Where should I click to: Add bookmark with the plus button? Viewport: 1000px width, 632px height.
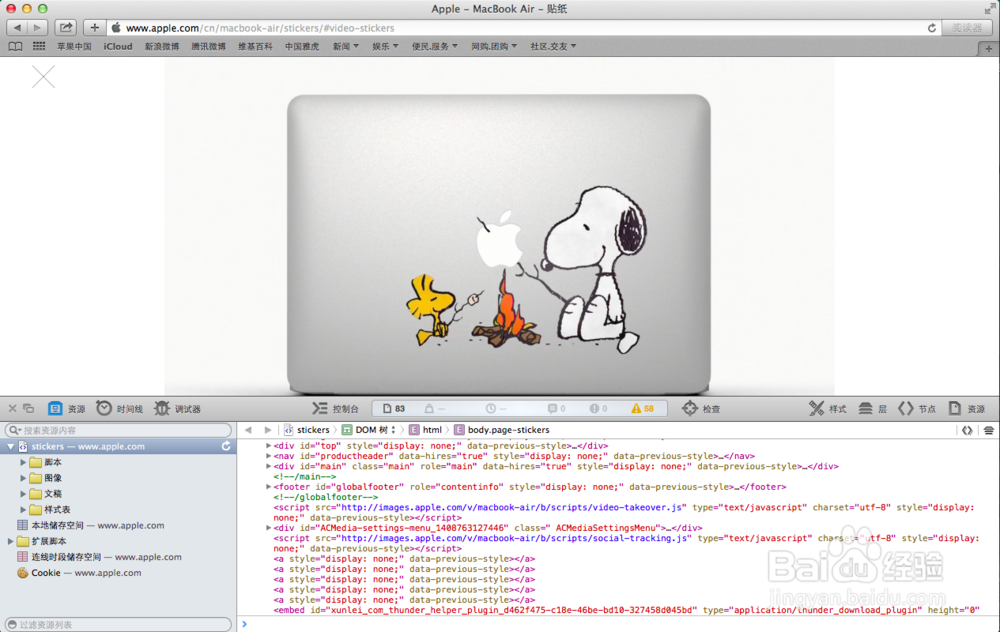coord(94,27)
